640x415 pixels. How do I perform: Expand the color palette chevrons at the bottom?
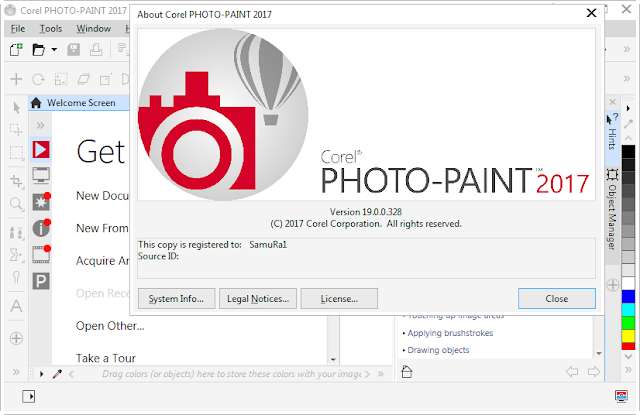click(629, 371)
